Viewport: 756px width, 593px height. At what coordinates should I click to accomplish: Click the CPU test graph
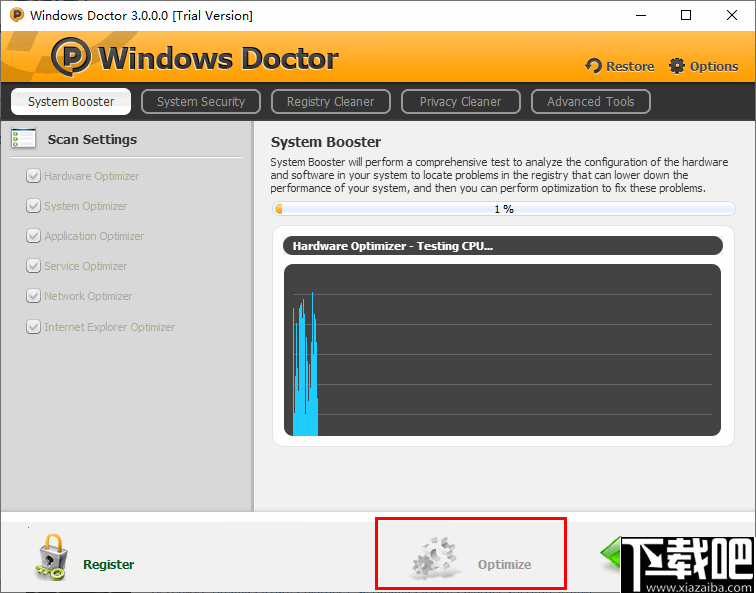click(x=502, y=350)
